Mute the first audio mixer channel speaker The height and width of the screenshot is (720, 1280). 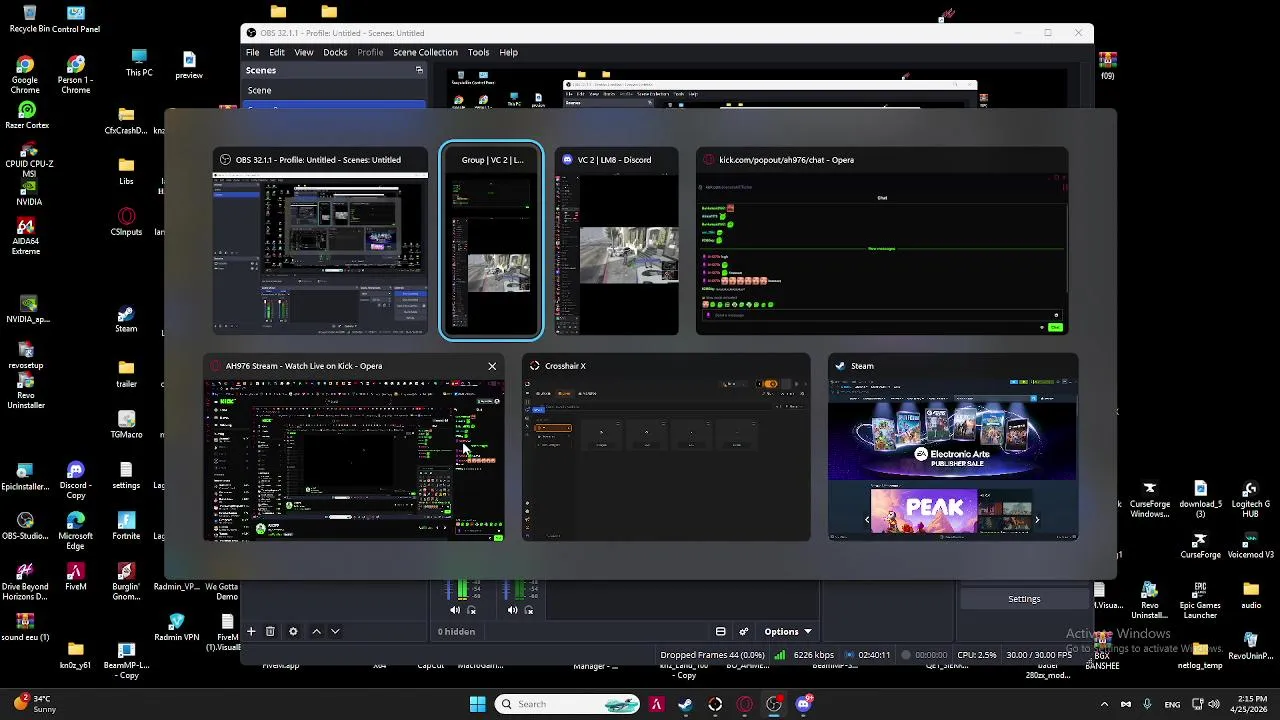pos(455,610)
